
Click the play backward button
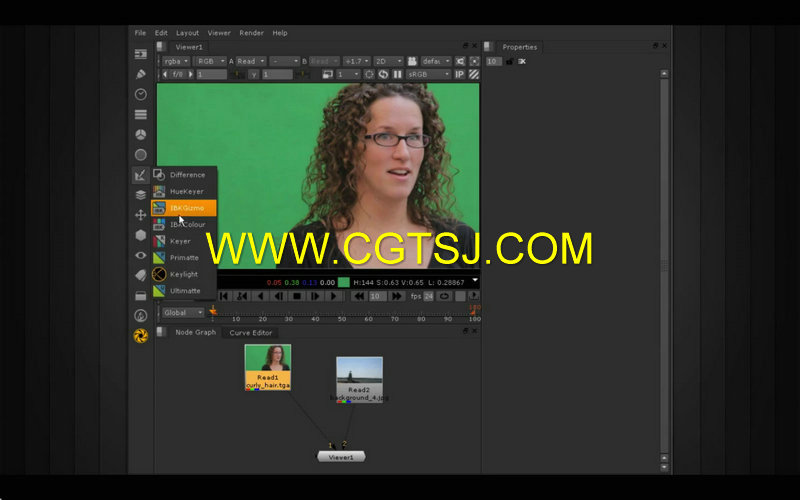[x=261, y=296]
